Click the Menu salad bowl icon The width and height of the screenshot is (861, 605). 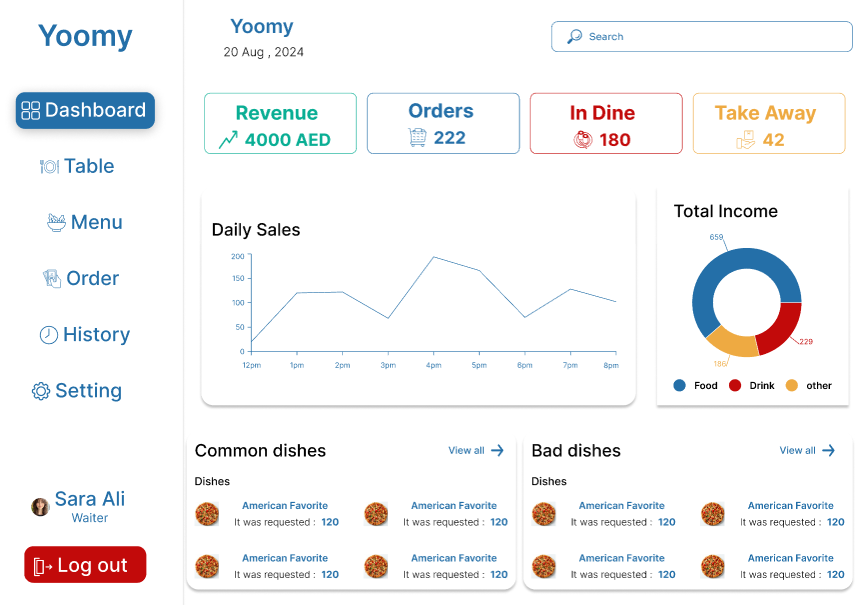(57, 222)
